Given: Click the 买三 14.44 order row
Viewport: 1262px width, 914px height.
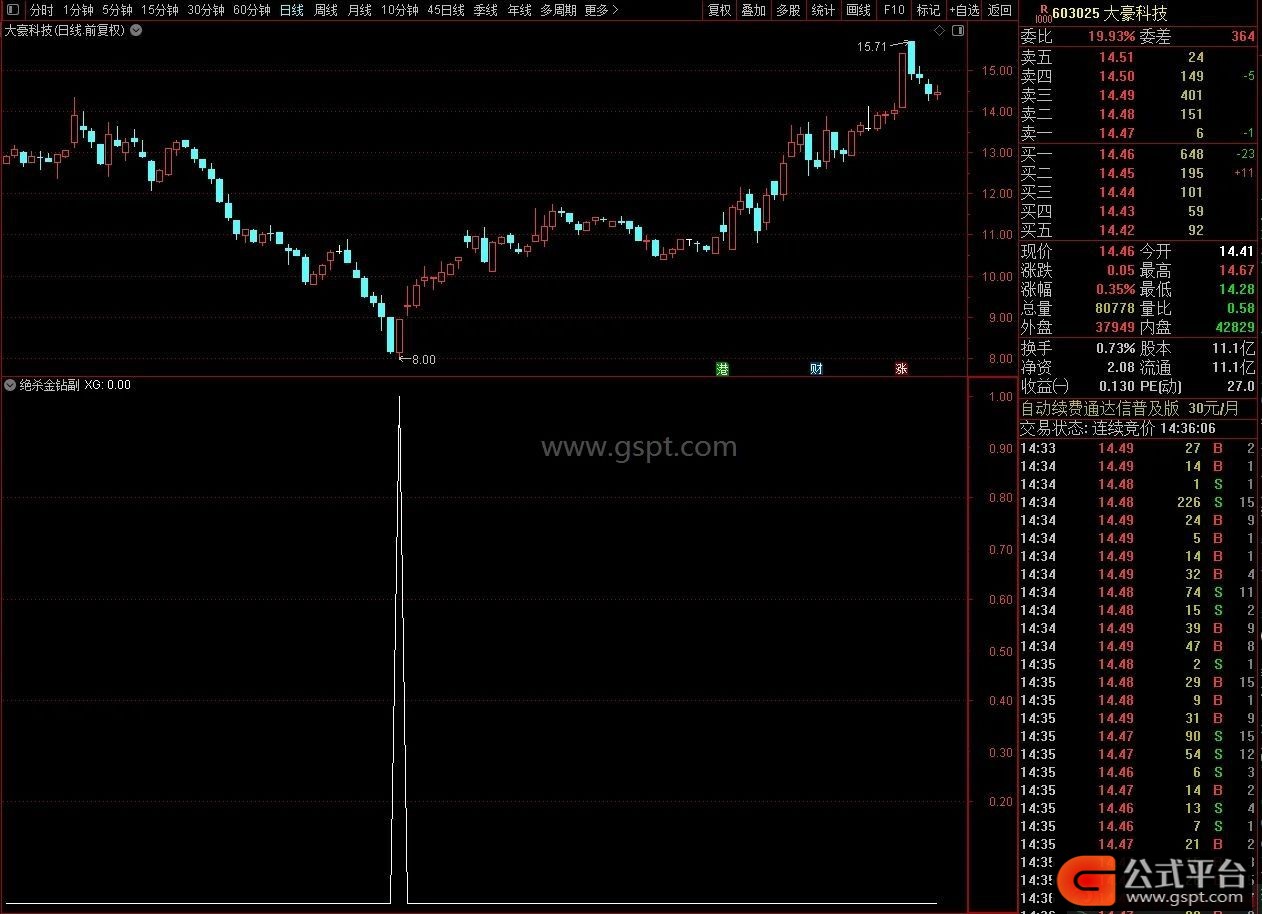Looking at the screenshot, I should coord(1138,192).
